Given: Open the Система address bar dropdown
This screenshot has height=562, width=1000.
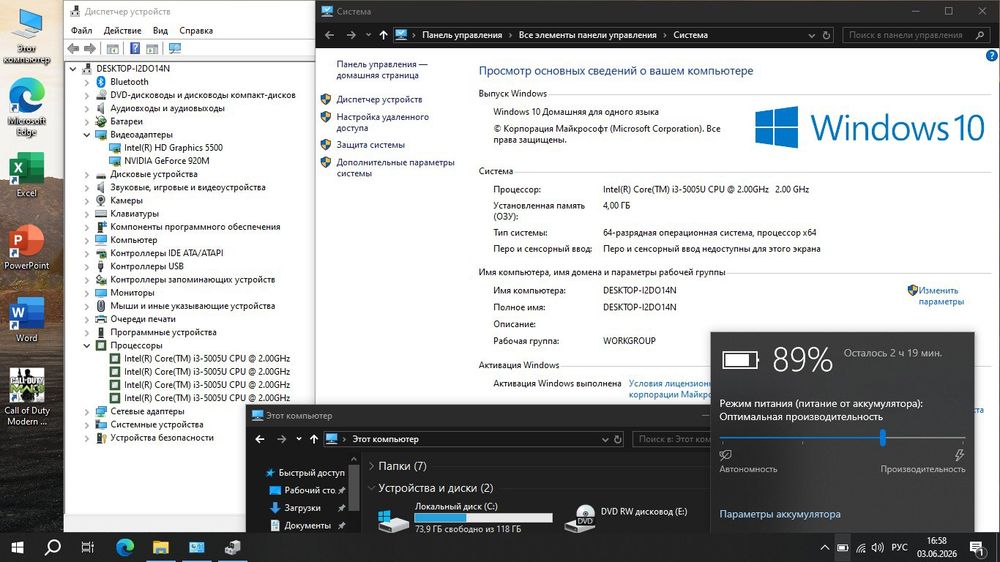Looking at the screenshot, I should (x=811, y=35).
